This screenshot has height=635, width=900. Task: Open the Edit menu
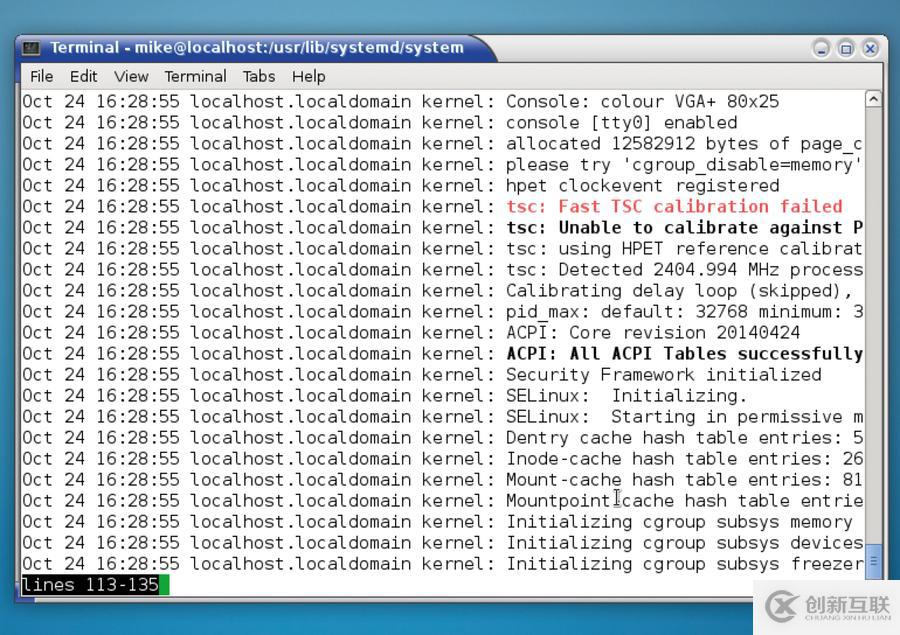click(83, 76)
